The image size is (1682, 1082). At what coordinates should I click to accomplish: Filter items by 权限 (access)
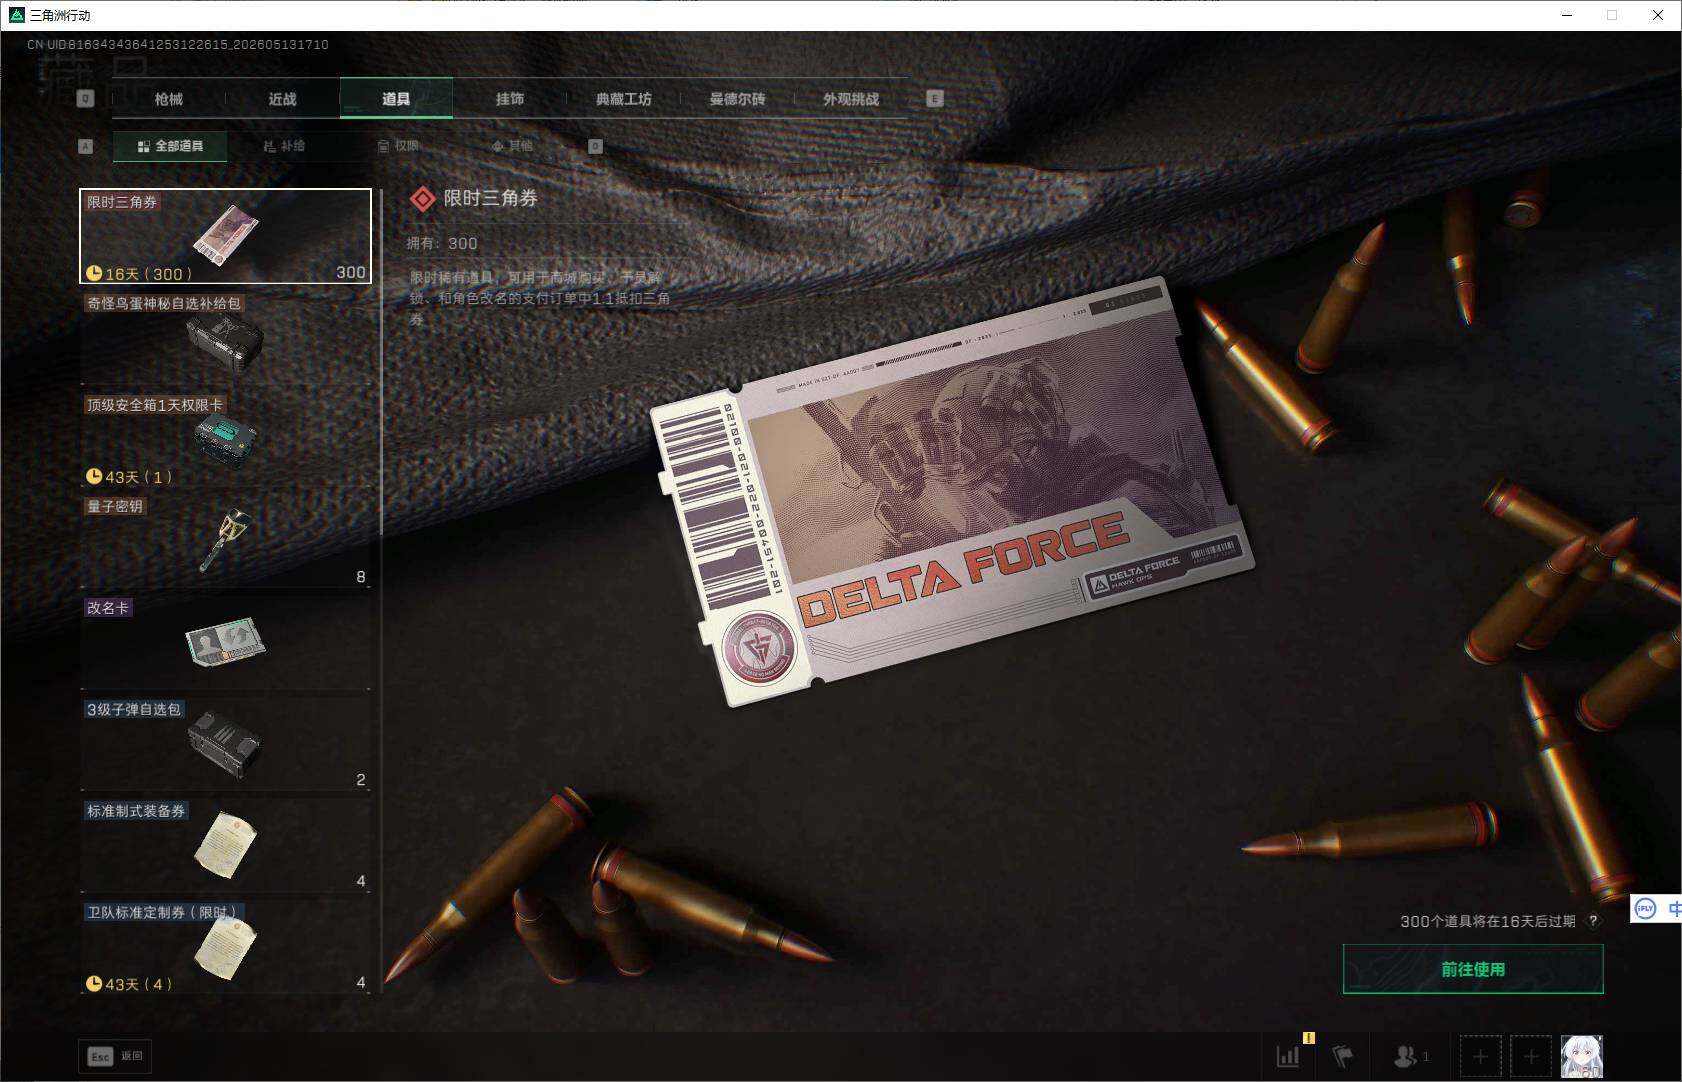click(398, 146)
